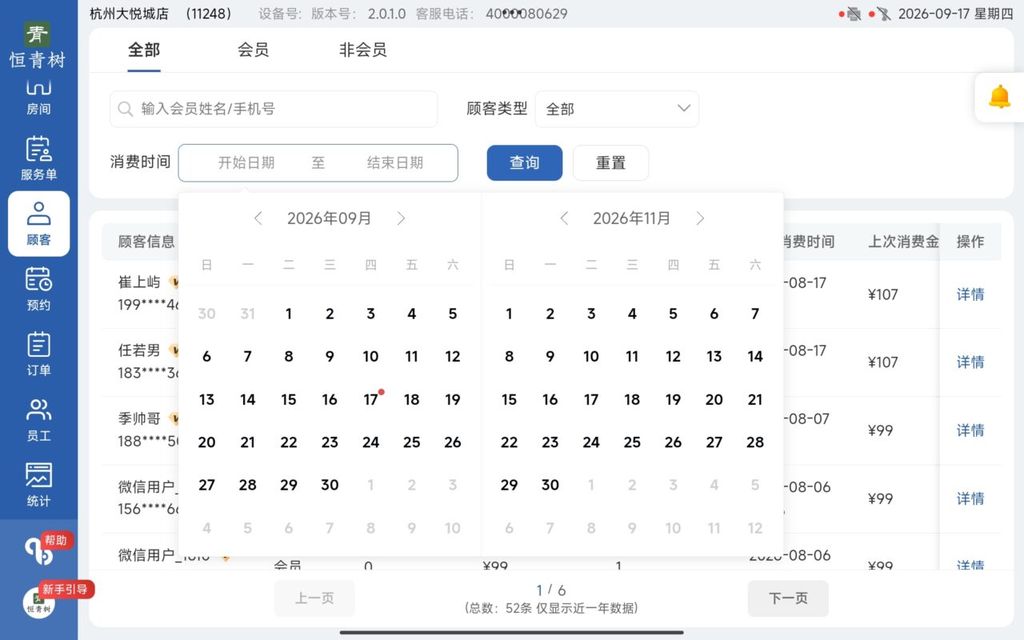
Task: Click the 上一页 previous page button
Action: (314, 598)
